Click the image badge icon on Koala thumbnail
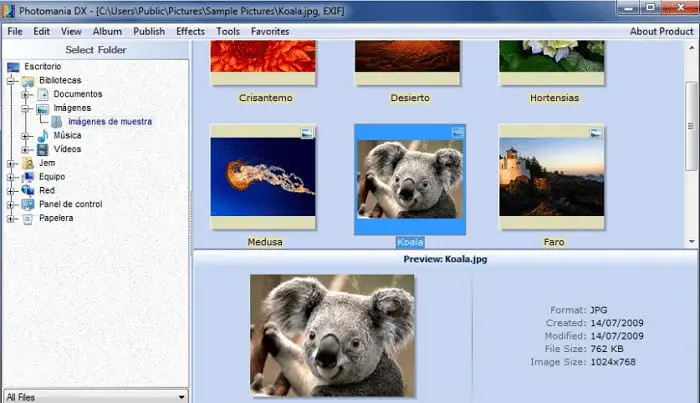 (458, 133)
